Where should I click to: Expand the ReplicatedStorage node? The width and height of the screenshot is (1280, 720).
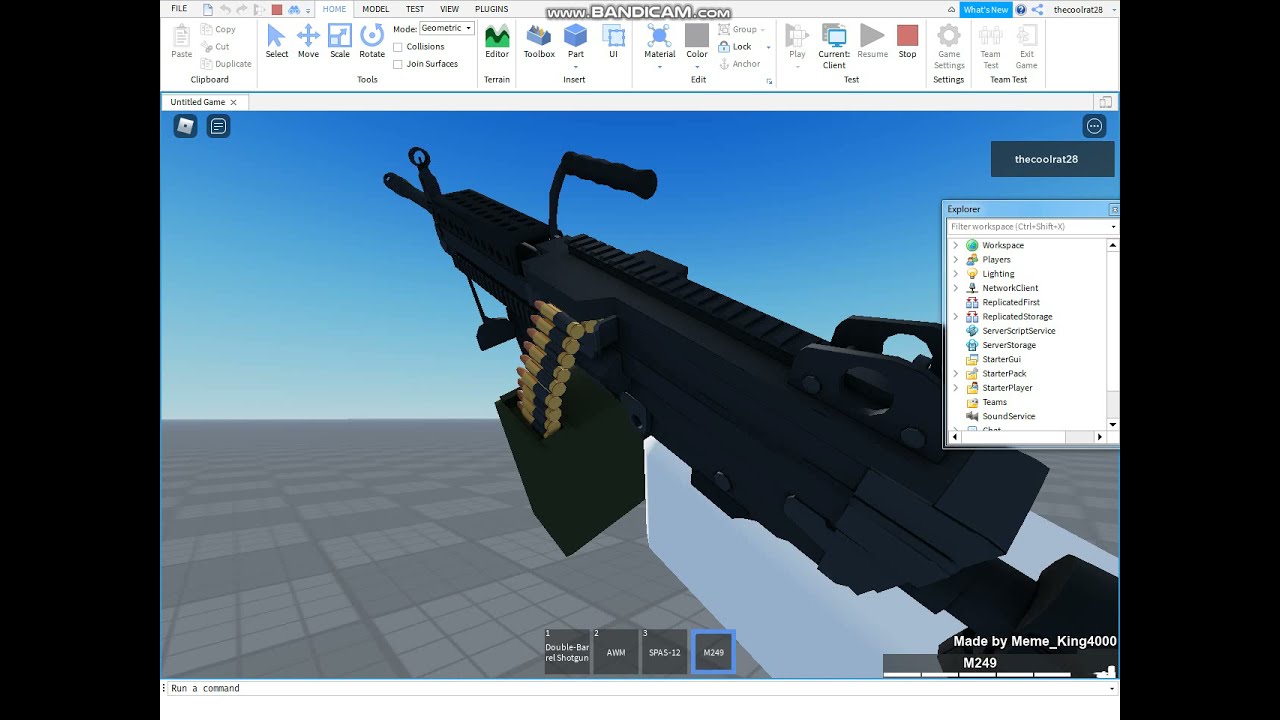(x=955, y=317)
